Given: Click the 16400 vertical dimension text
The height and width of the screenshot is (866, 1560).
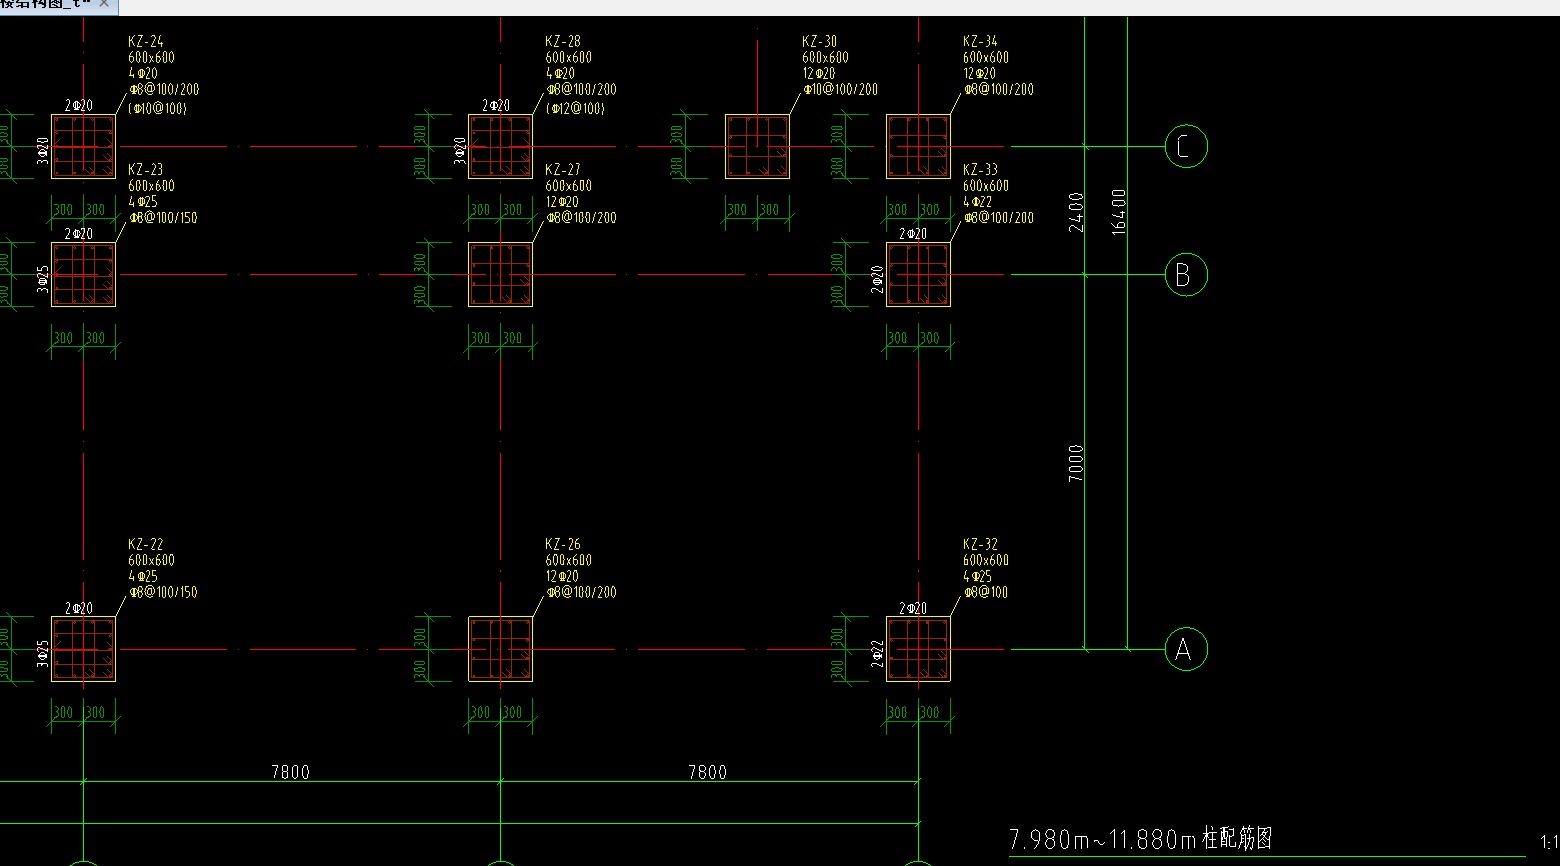Looking at the screenshot, I should coord(1119,211).
